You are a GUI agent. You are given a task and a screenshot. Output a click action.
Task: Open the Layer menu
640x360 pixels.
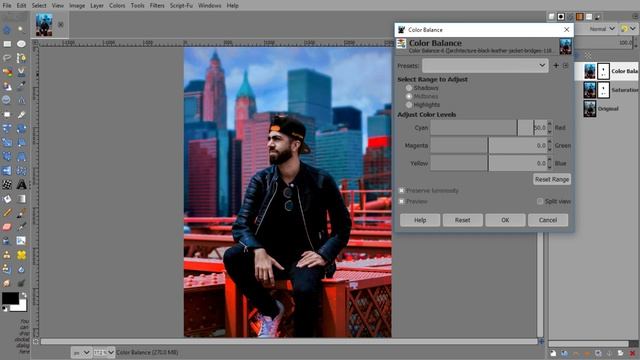97,6
